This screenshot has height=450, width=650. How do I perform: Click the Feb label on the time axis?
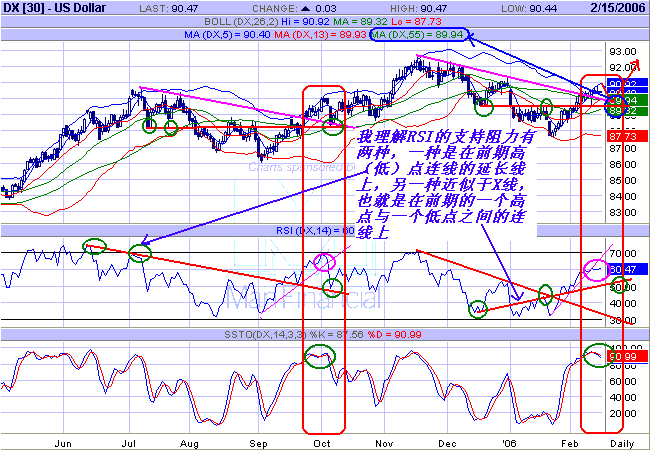570,443
